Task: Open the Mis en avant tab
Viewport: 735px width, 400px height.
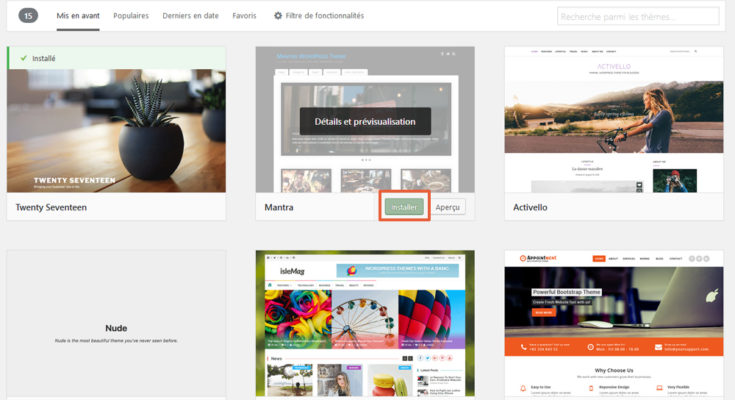Action: click(78, 15)
